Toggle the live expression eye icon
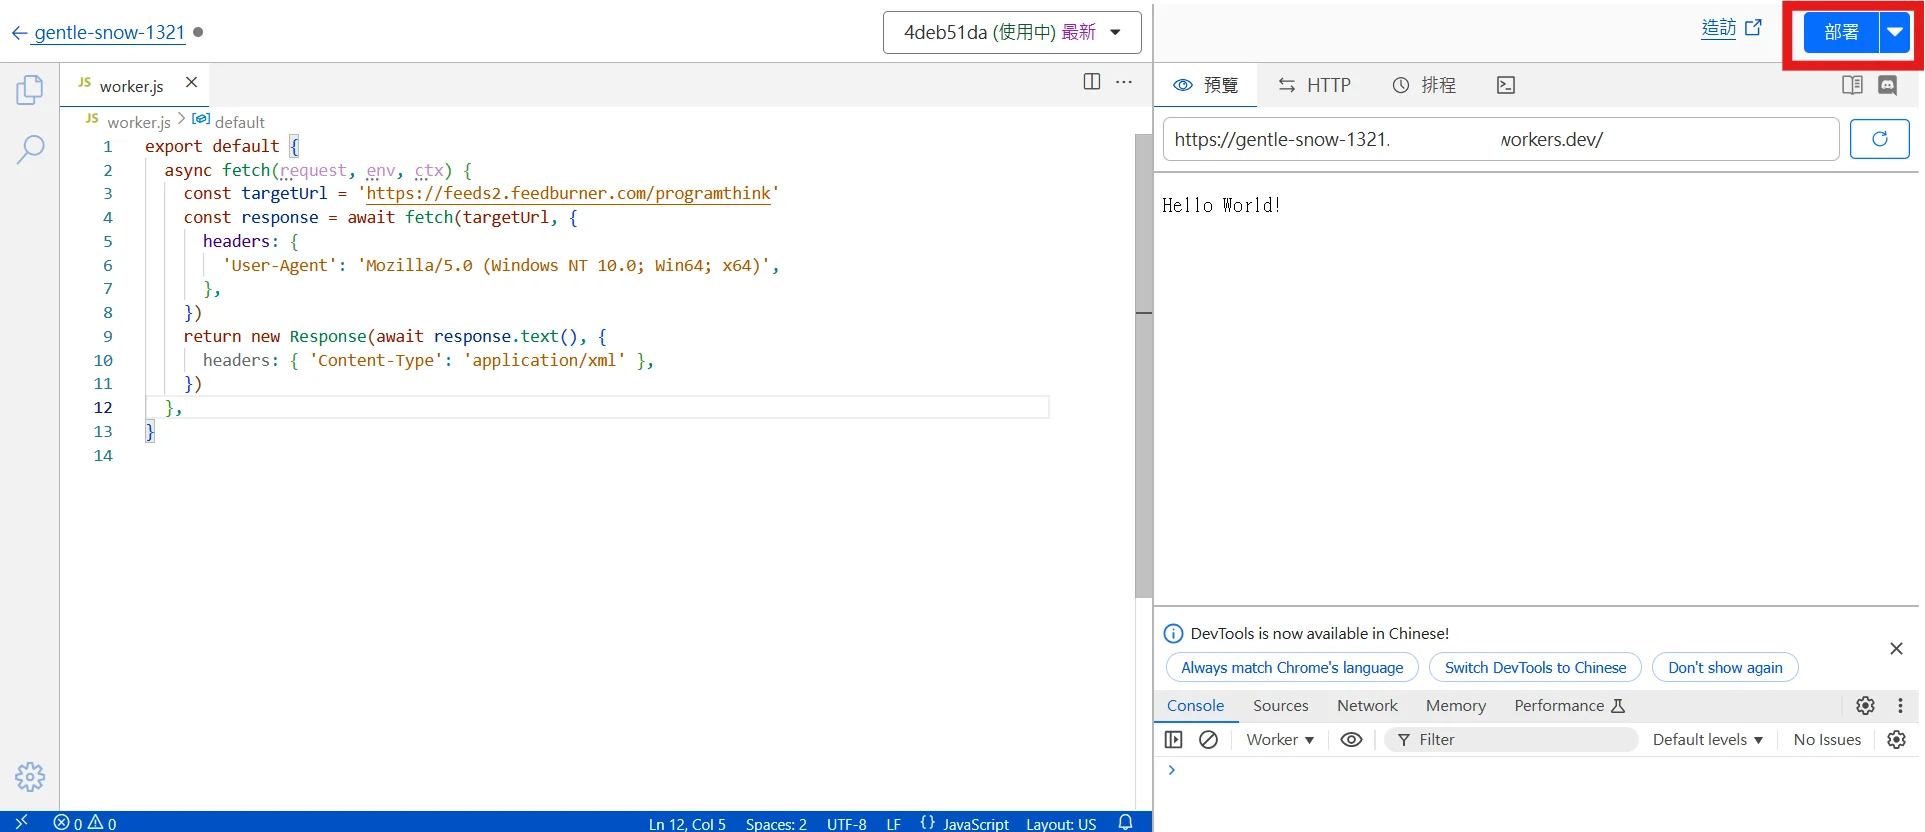Screen dimensions: 1925x832 tap(1351, 740)
